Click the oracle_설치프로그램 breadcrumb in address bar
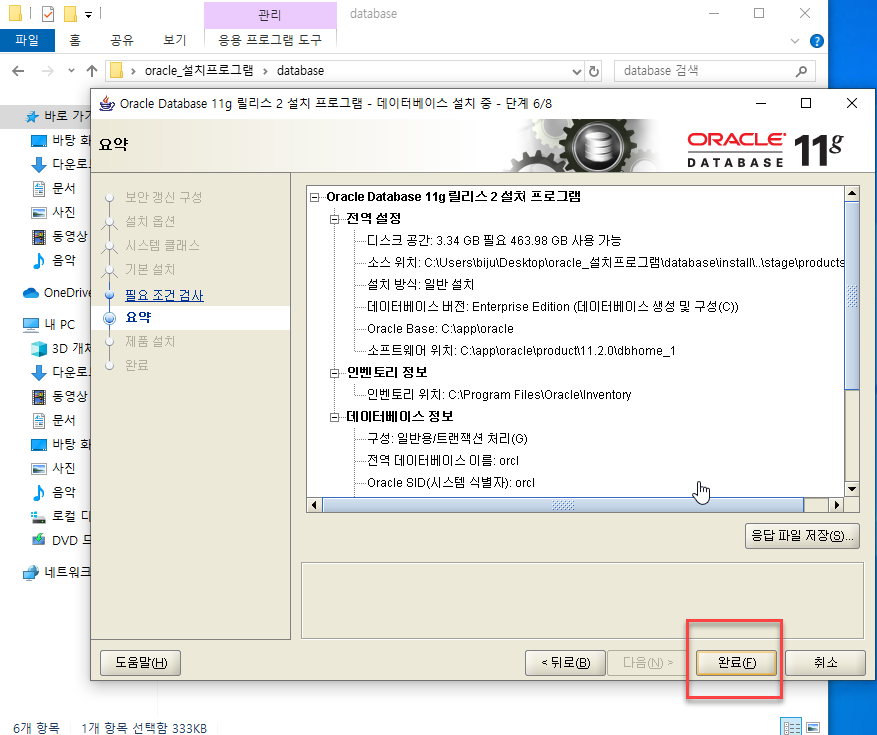 [199, 70]
